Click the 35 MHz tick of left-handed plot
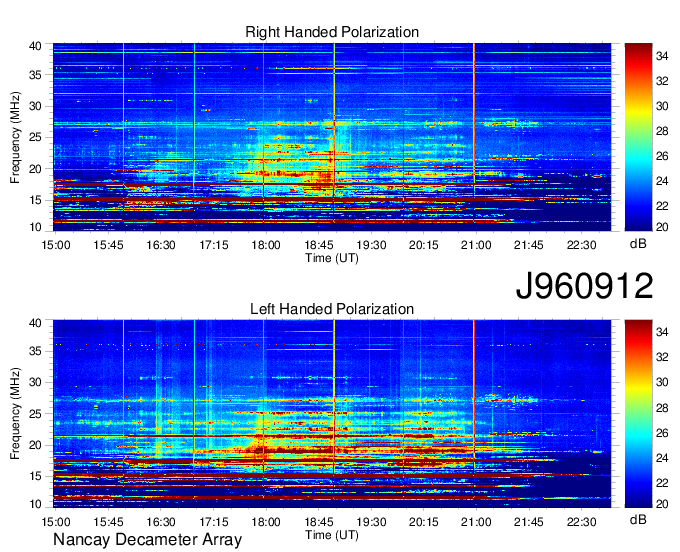This screenshot has height=552, width=680. click(35, 351)
